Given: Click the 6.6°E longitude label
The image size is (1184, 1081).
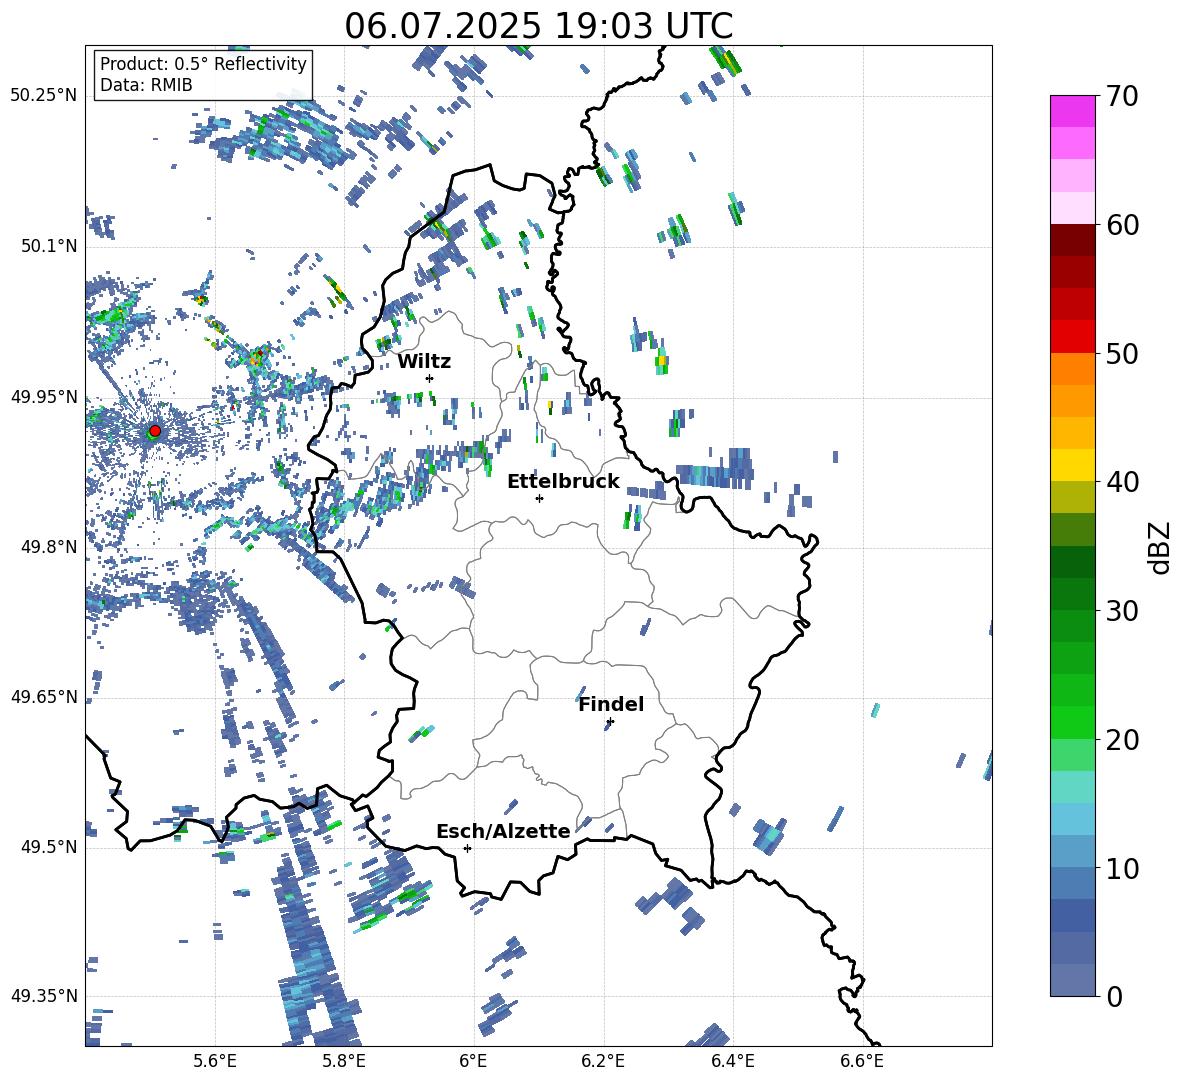Looking at the screenshot, I should [862, 1061].
